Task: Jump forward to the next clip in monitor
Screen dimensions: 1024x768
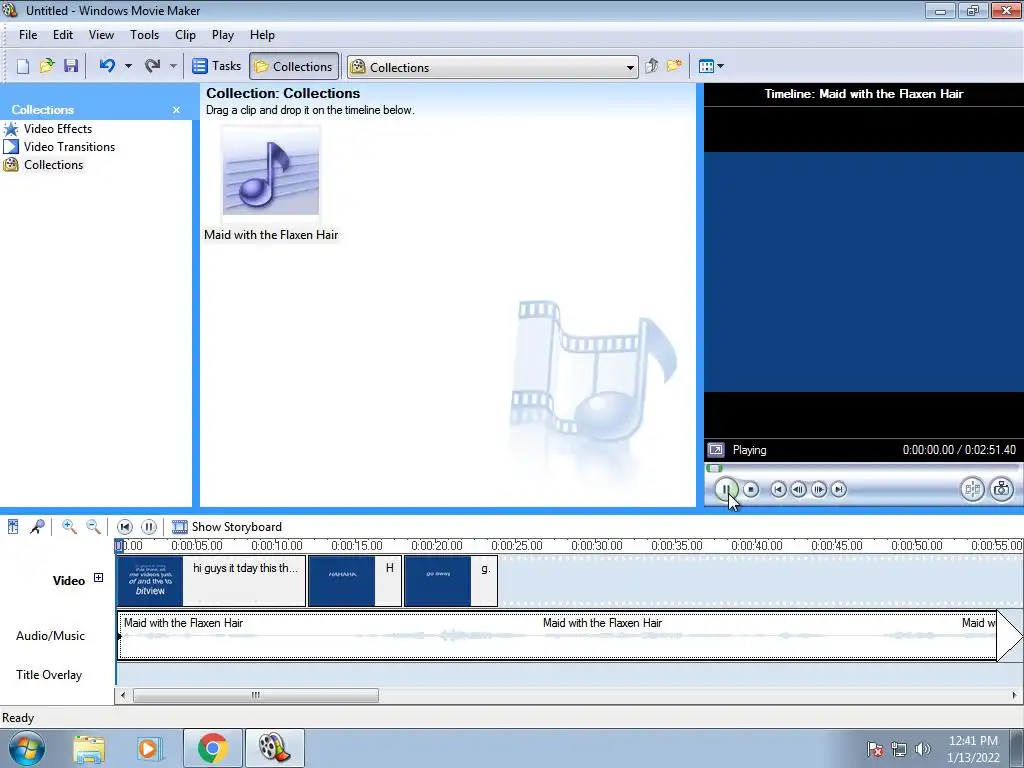Action: [839, 489]
